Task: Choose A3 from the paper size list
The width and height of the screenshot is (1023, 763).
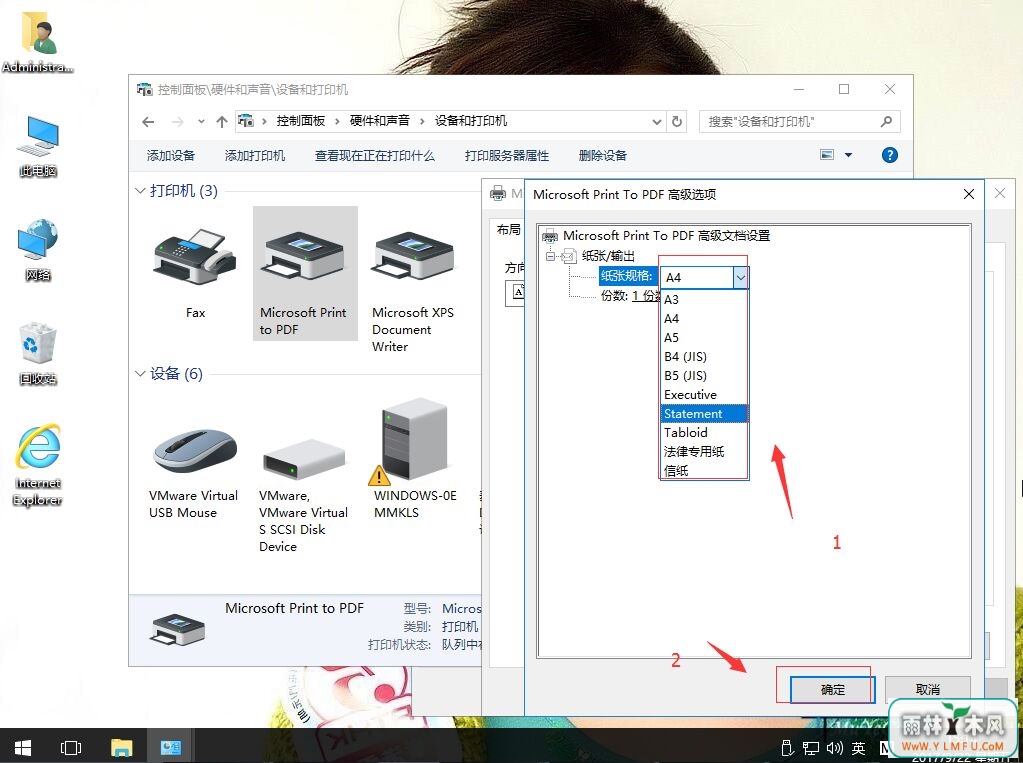Action: point(704,300)
